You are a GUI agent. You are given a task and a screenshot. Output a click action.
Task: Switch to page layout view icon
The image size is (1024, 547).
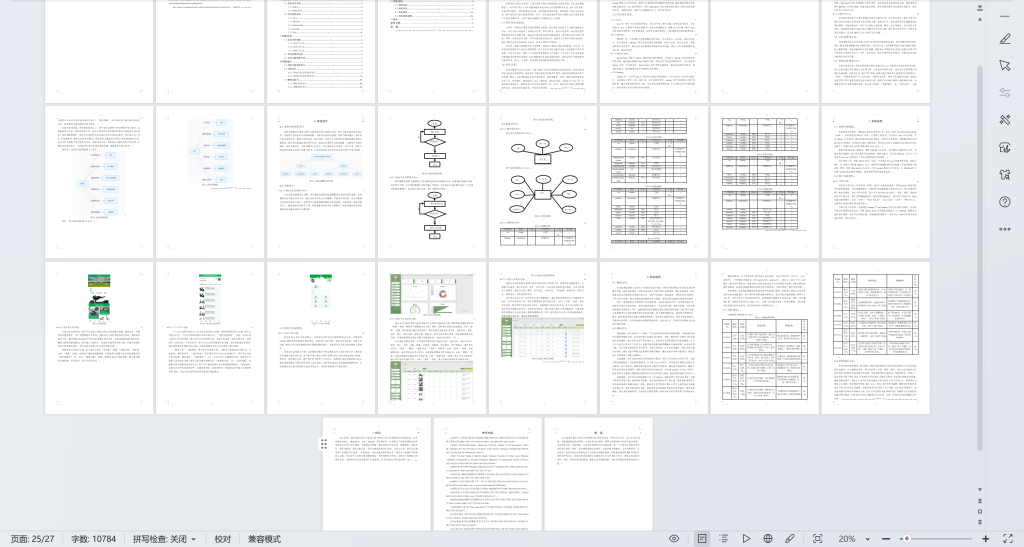click(x=701, y=539)
